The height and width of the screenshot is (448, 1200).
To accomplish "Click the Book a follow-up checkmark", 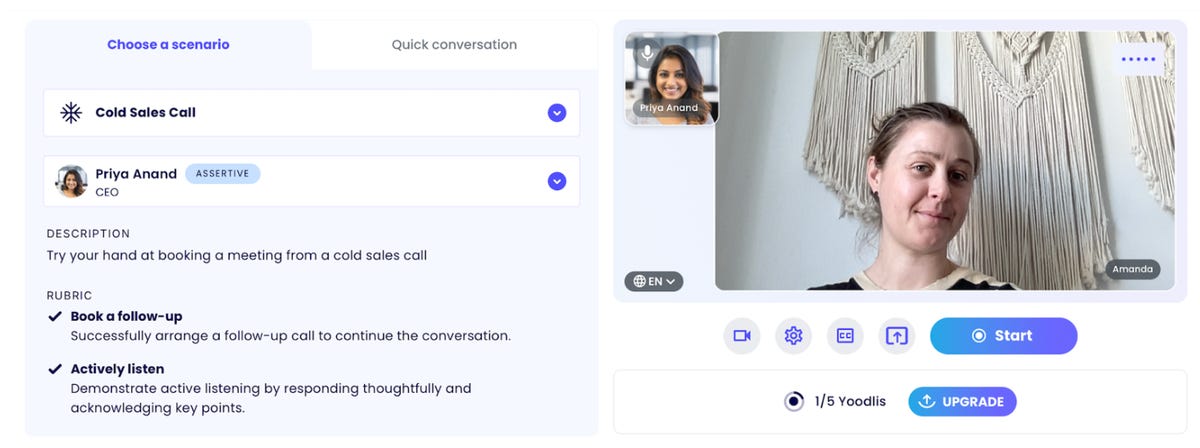I will [55, 316].
